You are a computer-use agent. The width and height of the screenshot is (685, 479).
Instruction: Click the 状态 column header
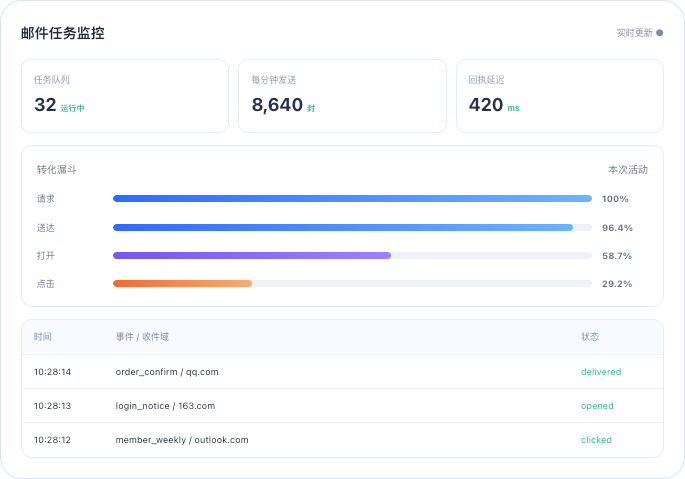(590, 337)
